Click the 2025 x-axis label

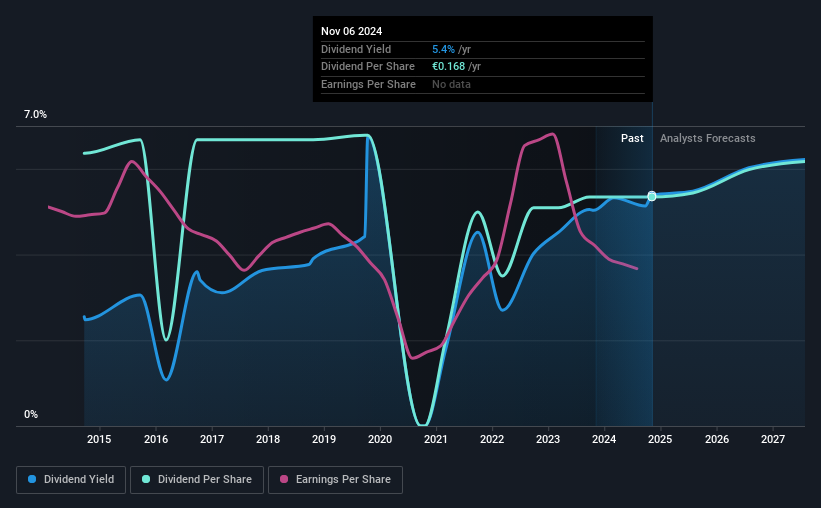coord(660,439)
